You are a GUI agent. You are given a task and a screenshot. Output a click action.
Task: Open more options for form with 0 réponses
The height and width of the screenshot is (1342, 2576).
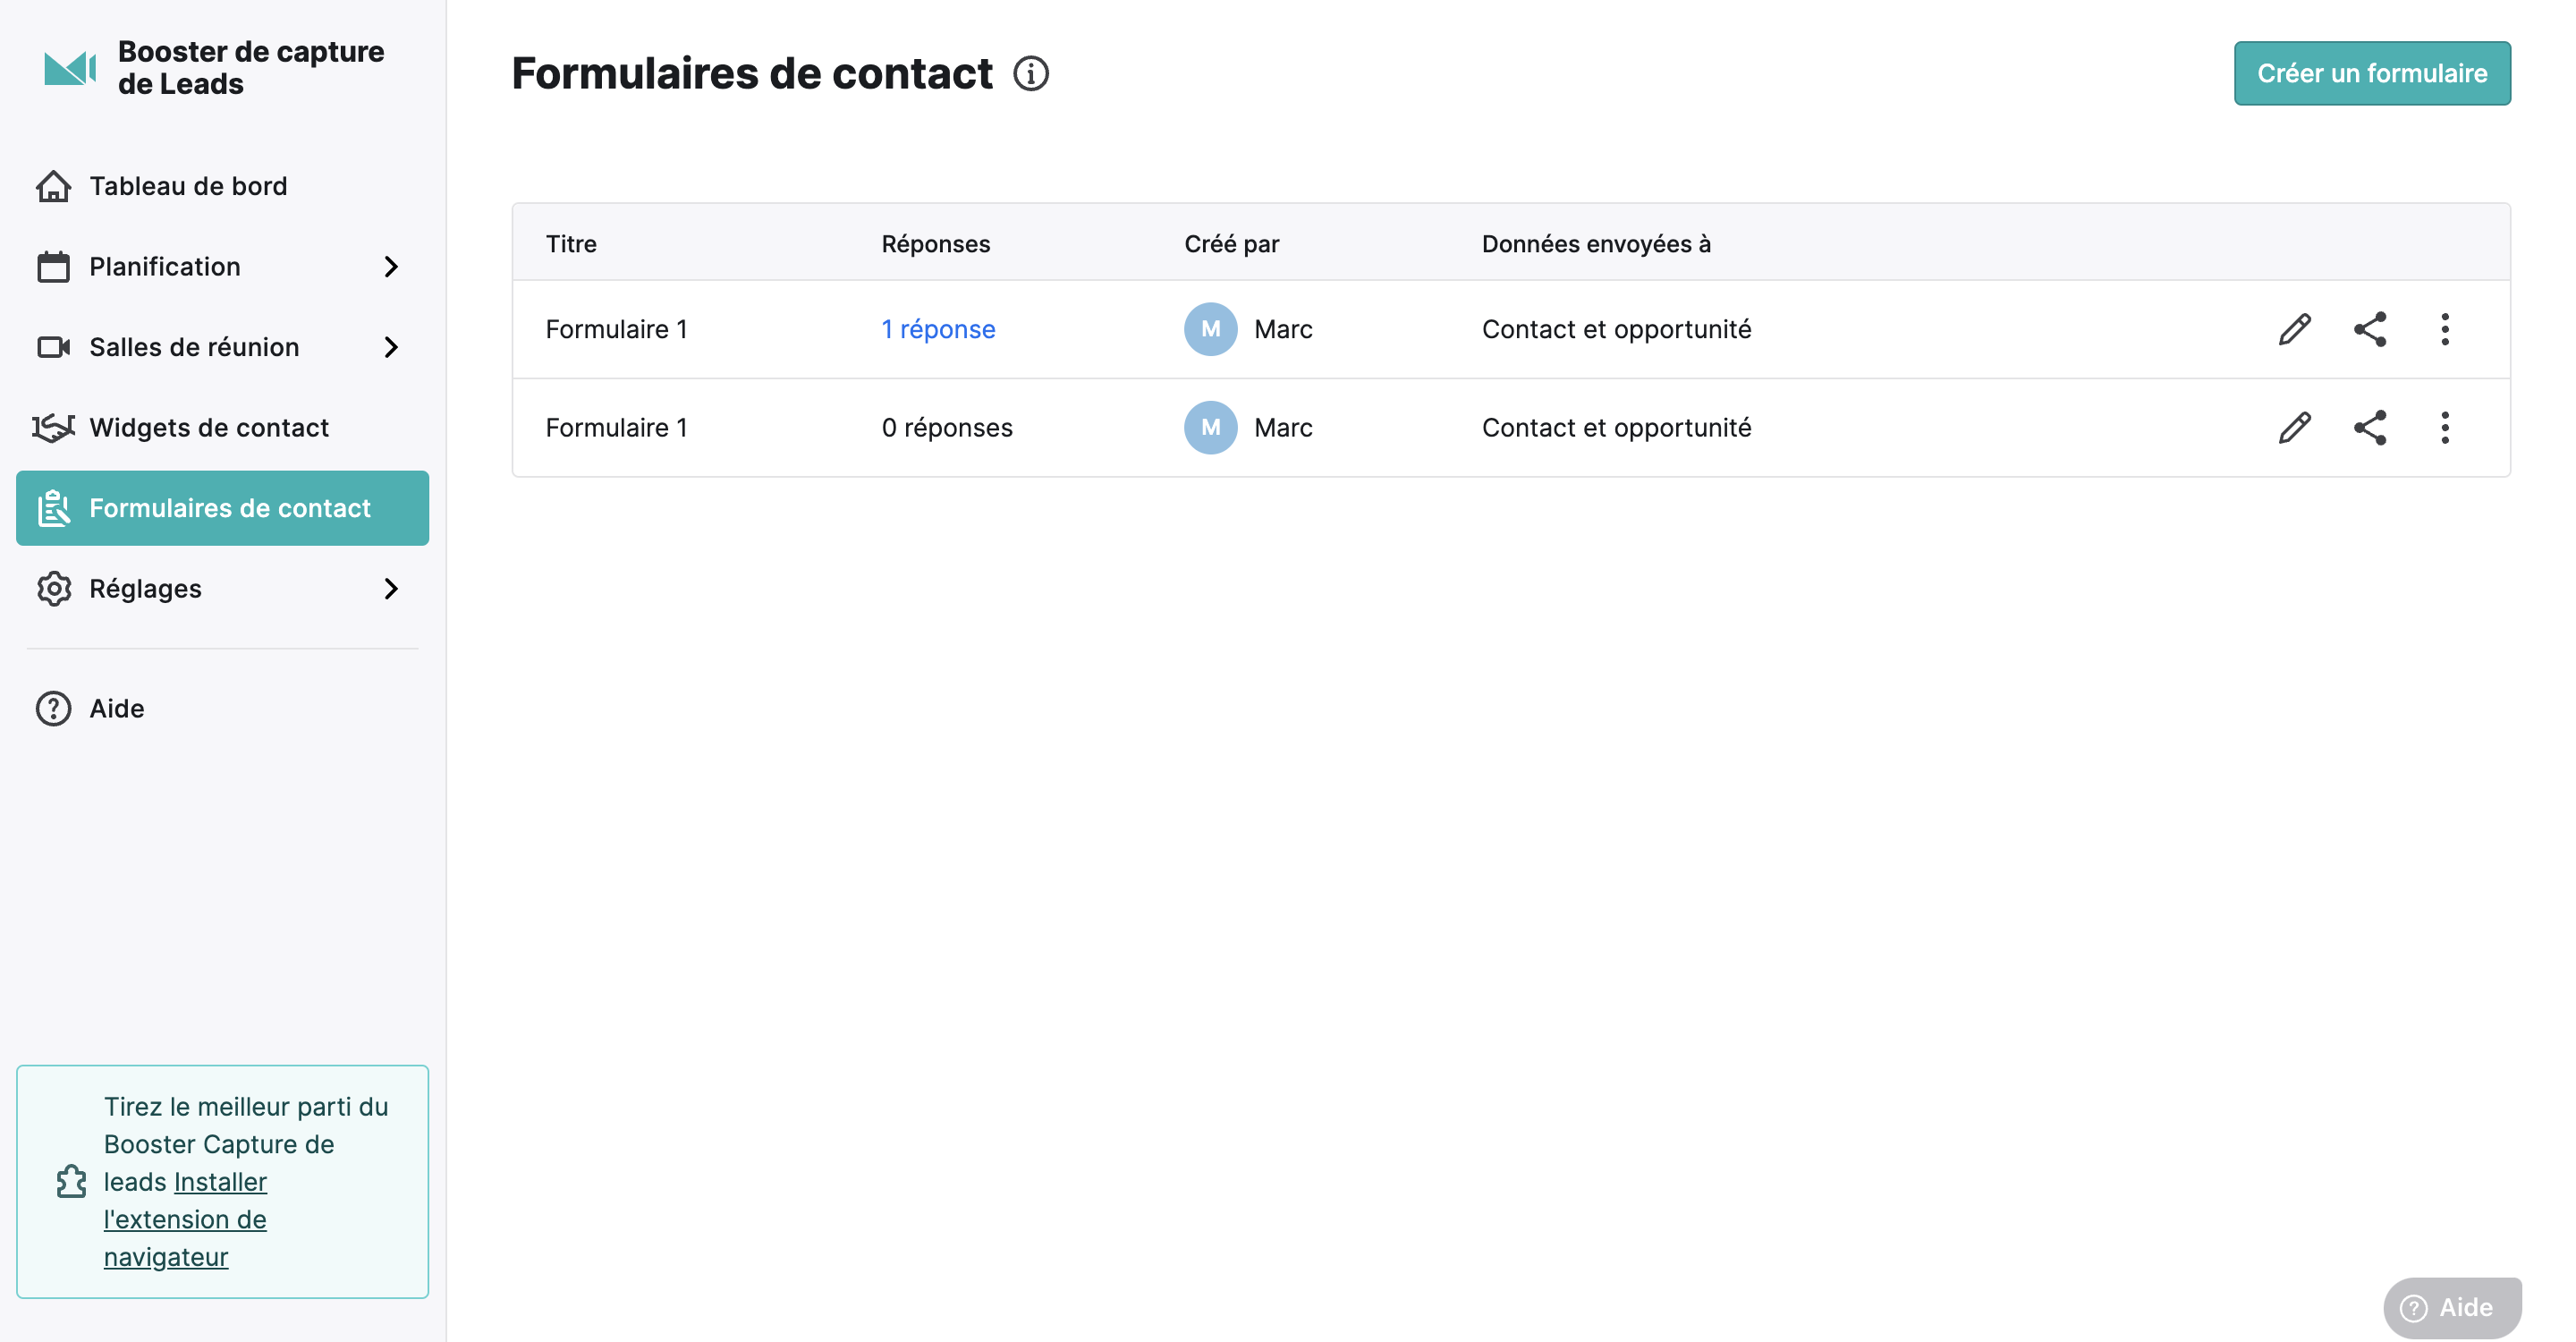pyautogui.click(x=2445, y=427)
